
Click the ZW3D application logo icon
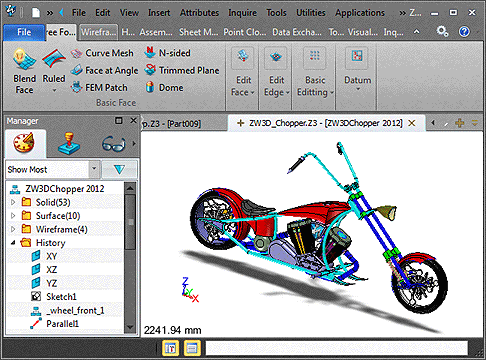[11, 11]
